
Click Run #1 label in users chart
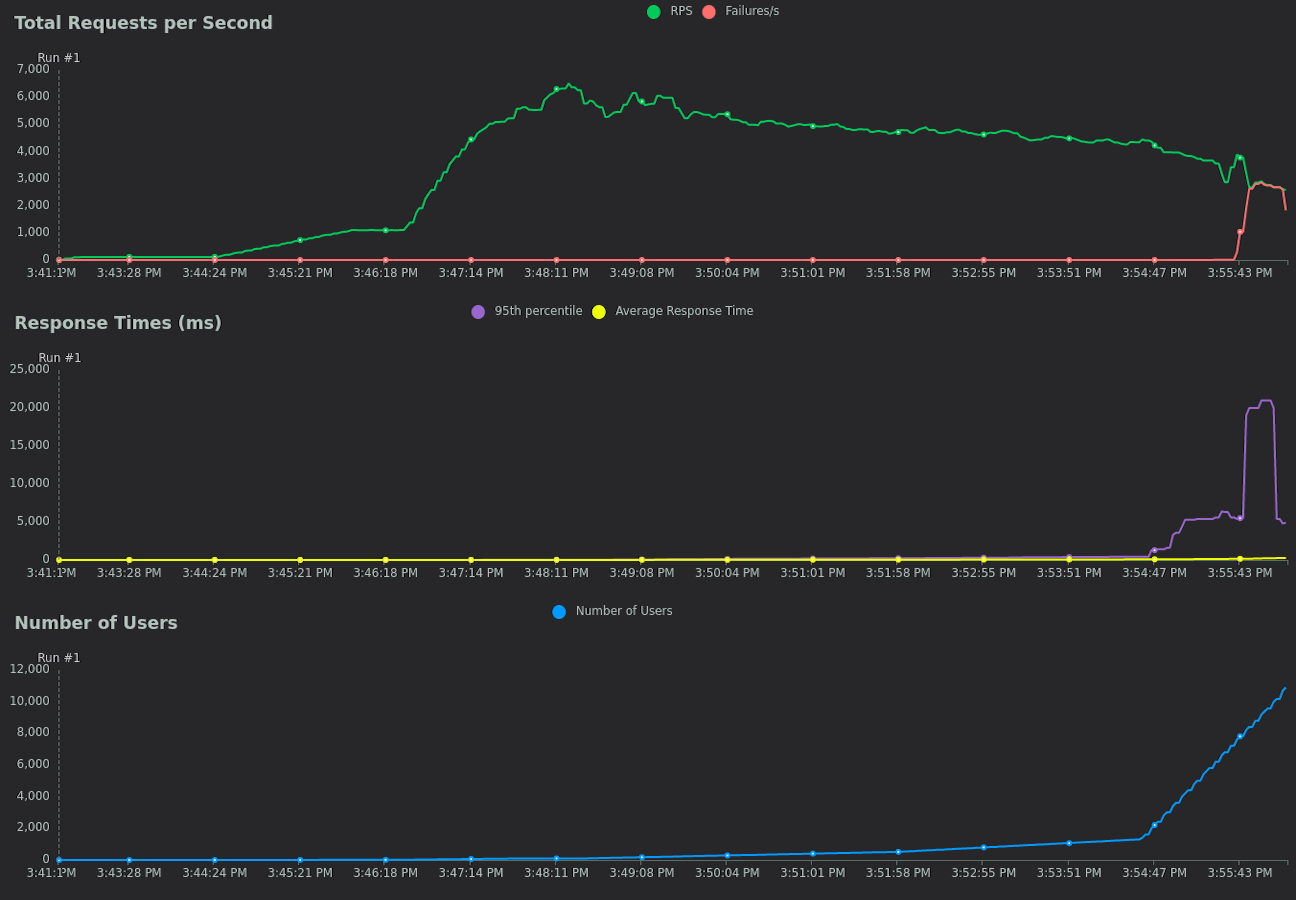click(x=59, y=658)
